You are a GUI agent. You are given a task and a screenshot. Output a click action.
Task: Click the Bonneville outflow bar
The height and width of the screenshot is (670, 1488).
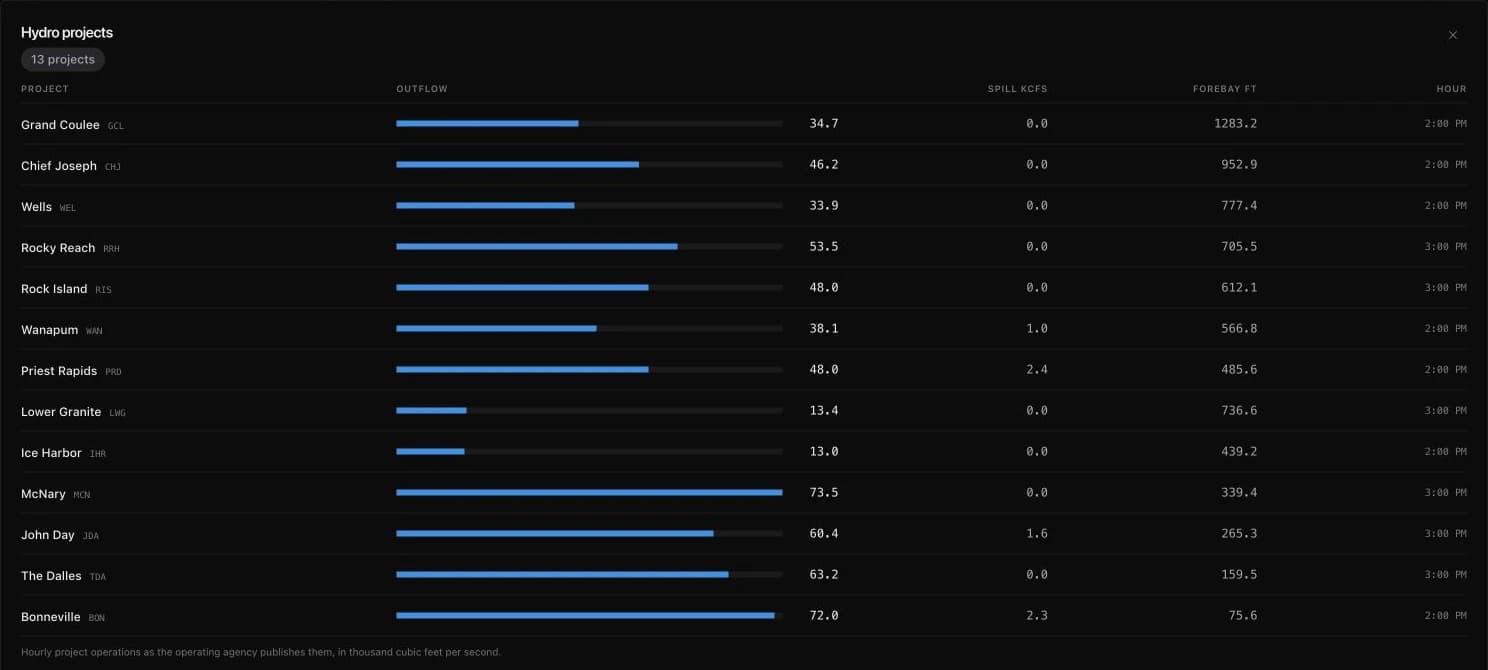click(589, 616)
